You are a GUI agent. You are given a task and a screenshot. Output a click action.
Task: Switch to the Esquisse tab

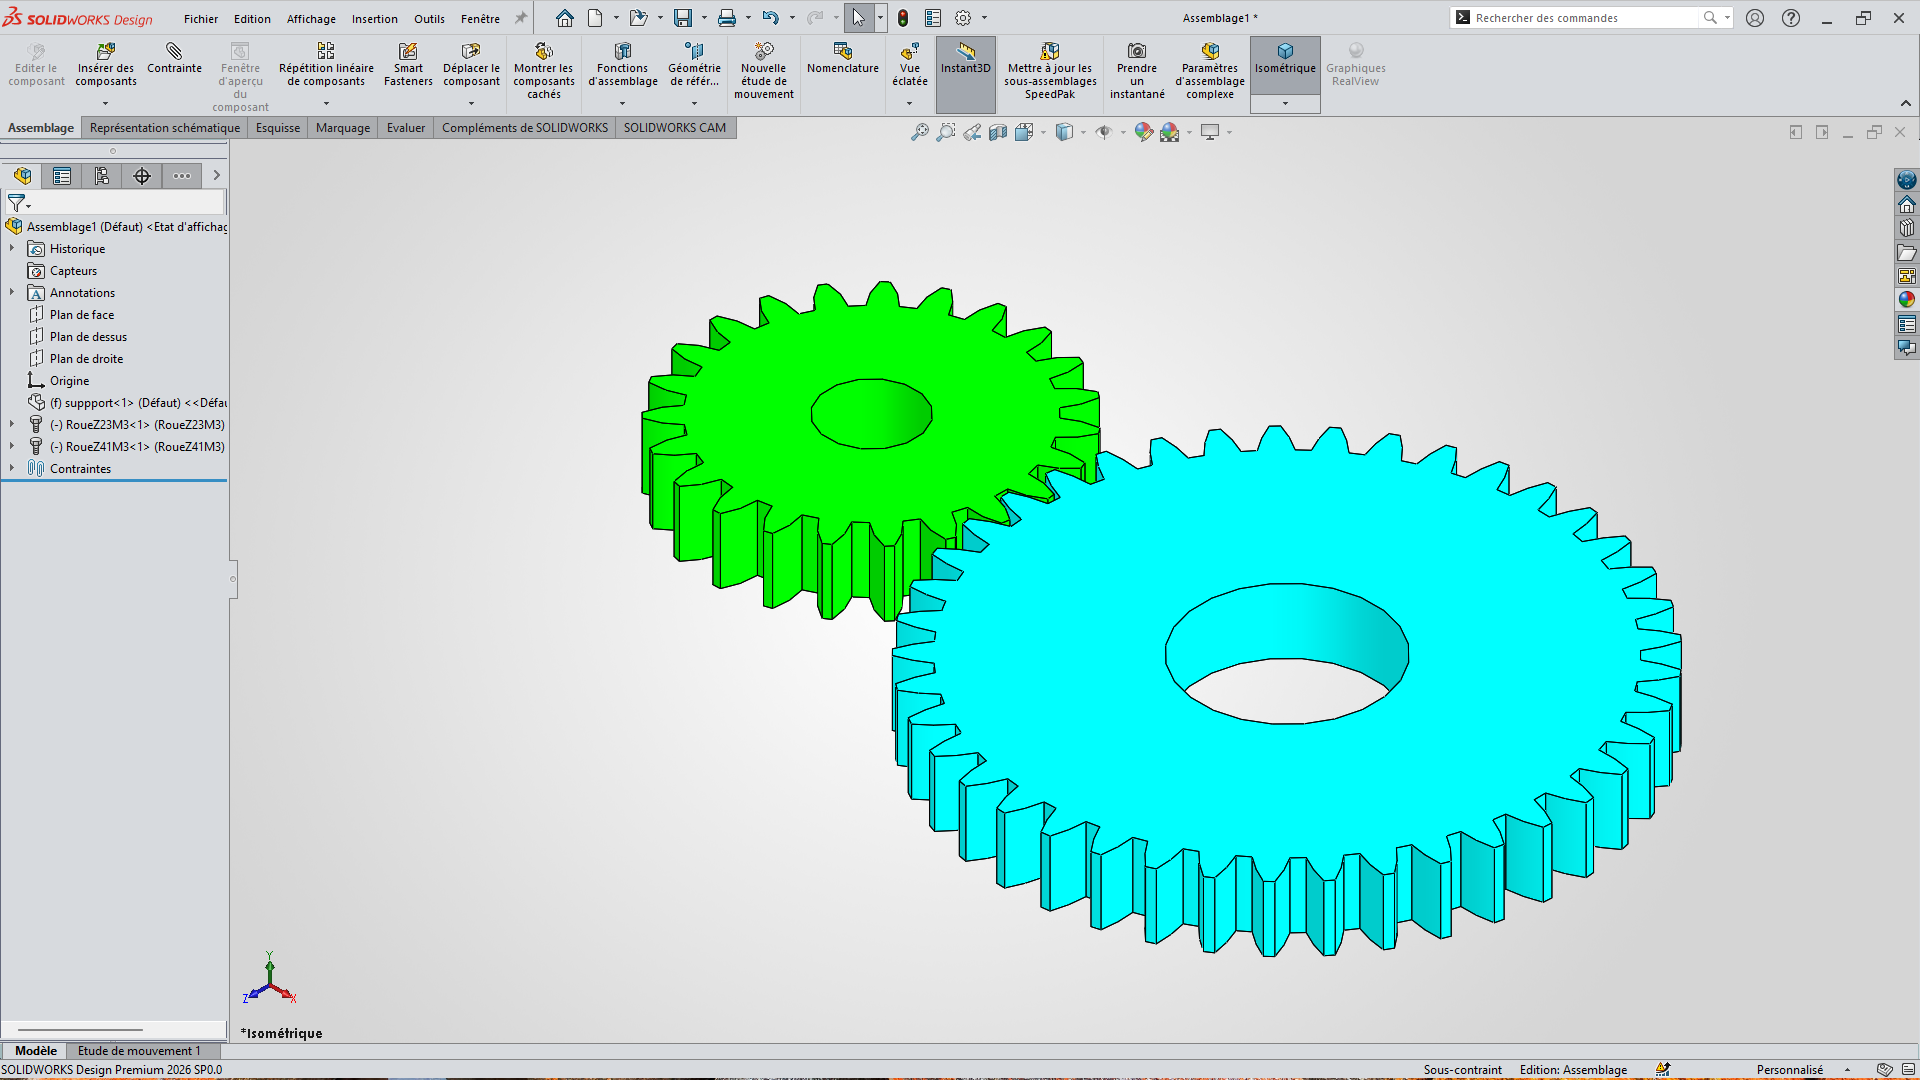click(x=278, y=128)
